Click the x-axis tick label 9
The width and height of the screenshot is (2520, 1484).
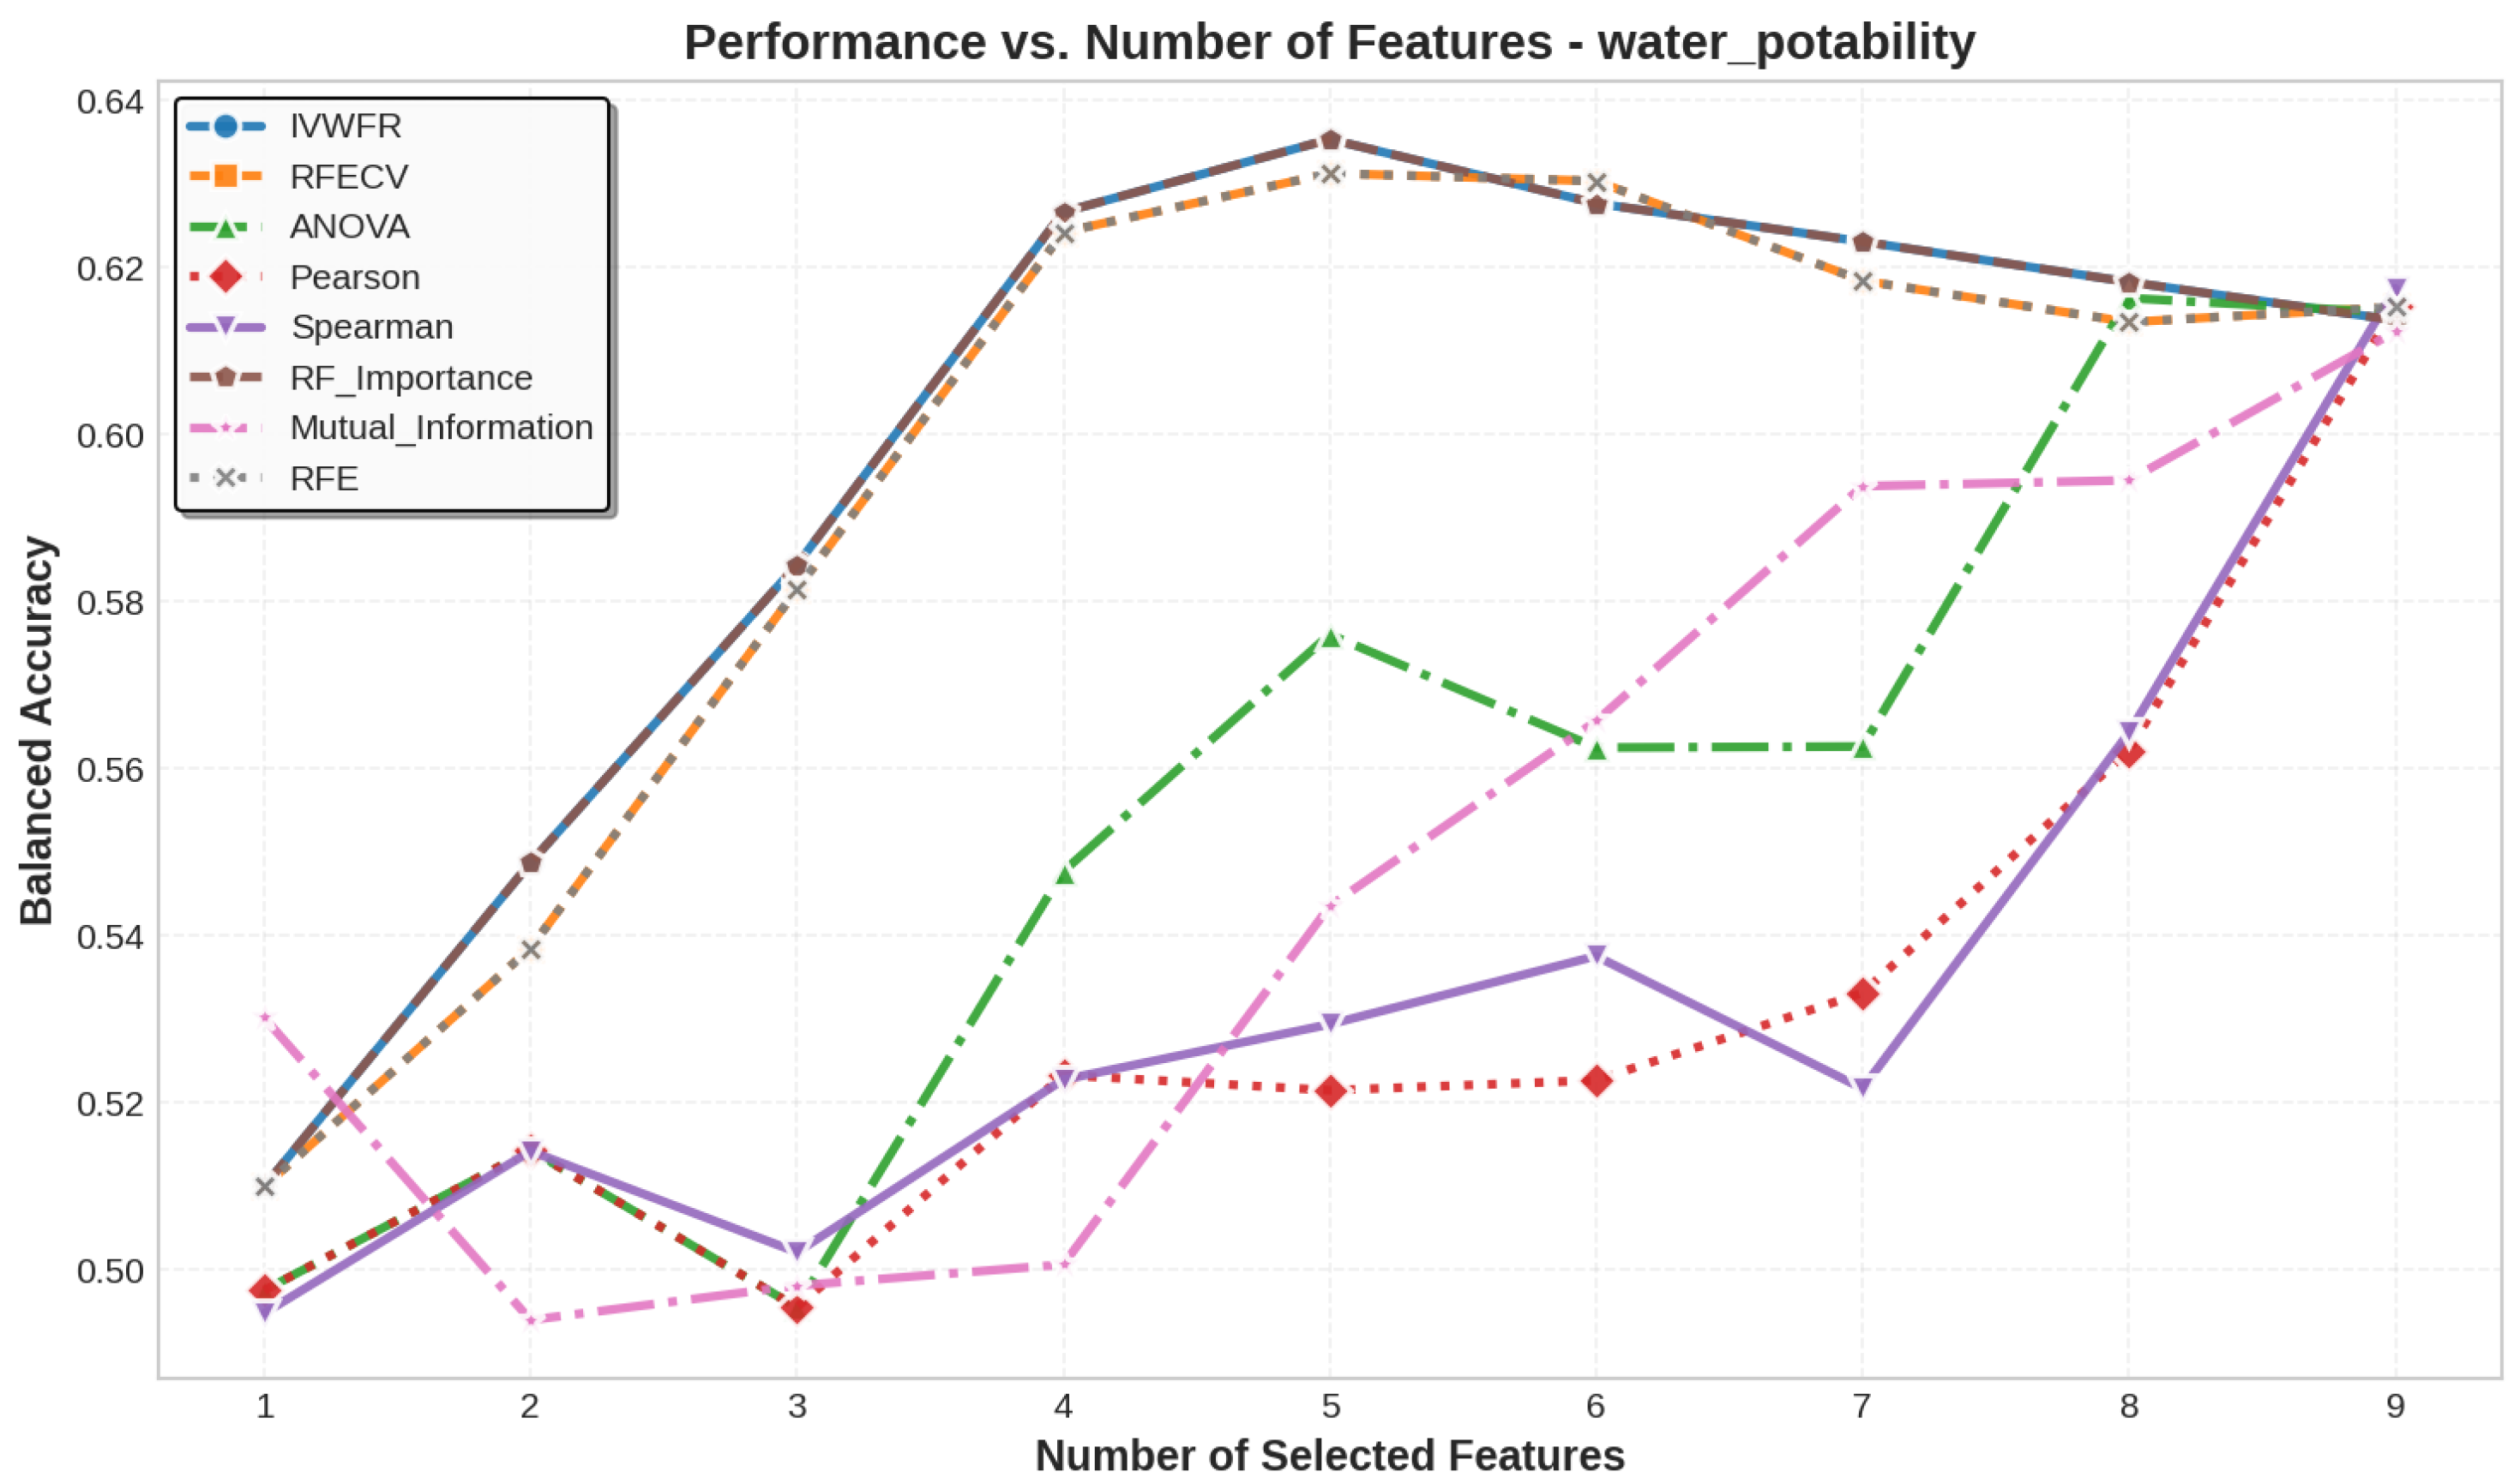click(2395, 1407)
